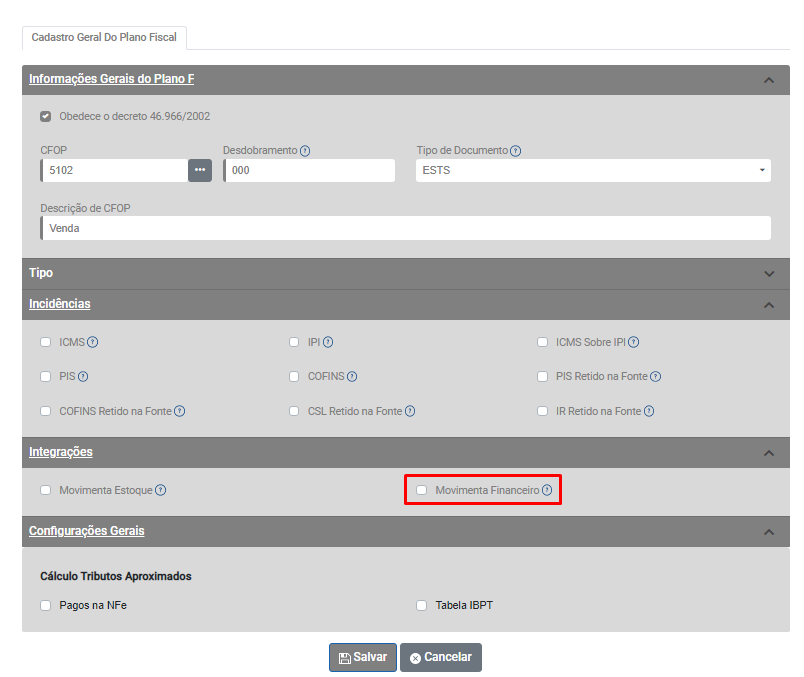The image size is (804, 677).
Task: Click help icon next to COFINS
Action: coord(352,377)
